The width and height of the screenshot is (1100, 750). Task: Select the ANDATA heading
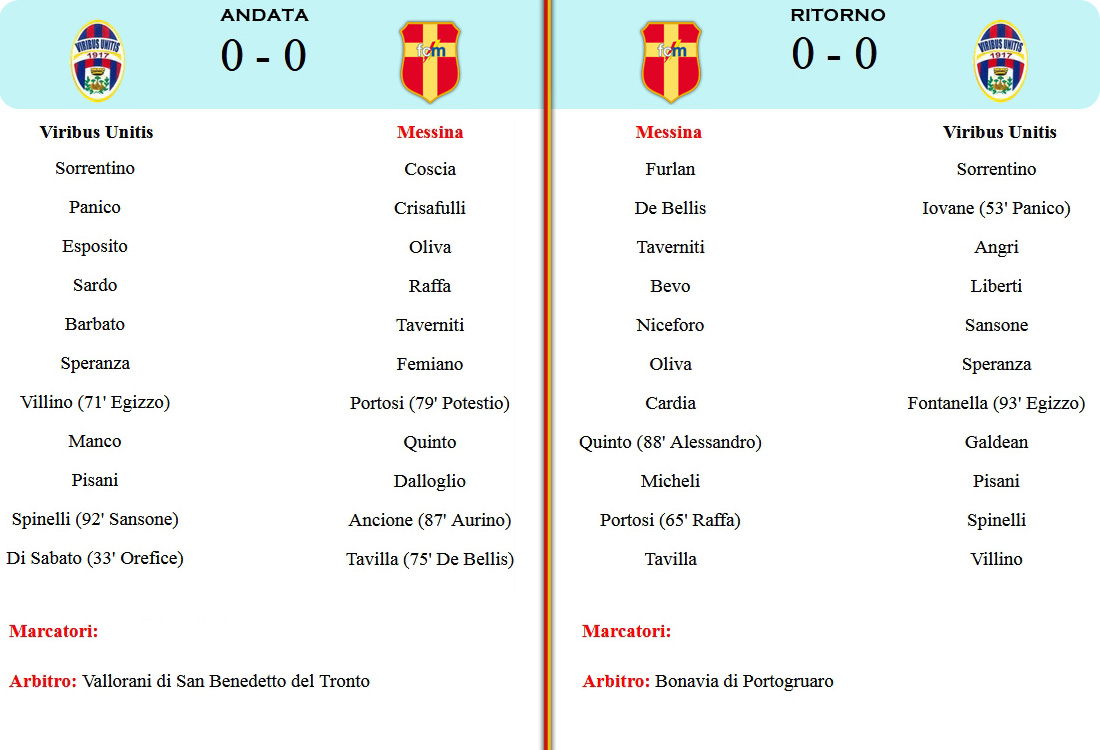click(x=264, y=15)
